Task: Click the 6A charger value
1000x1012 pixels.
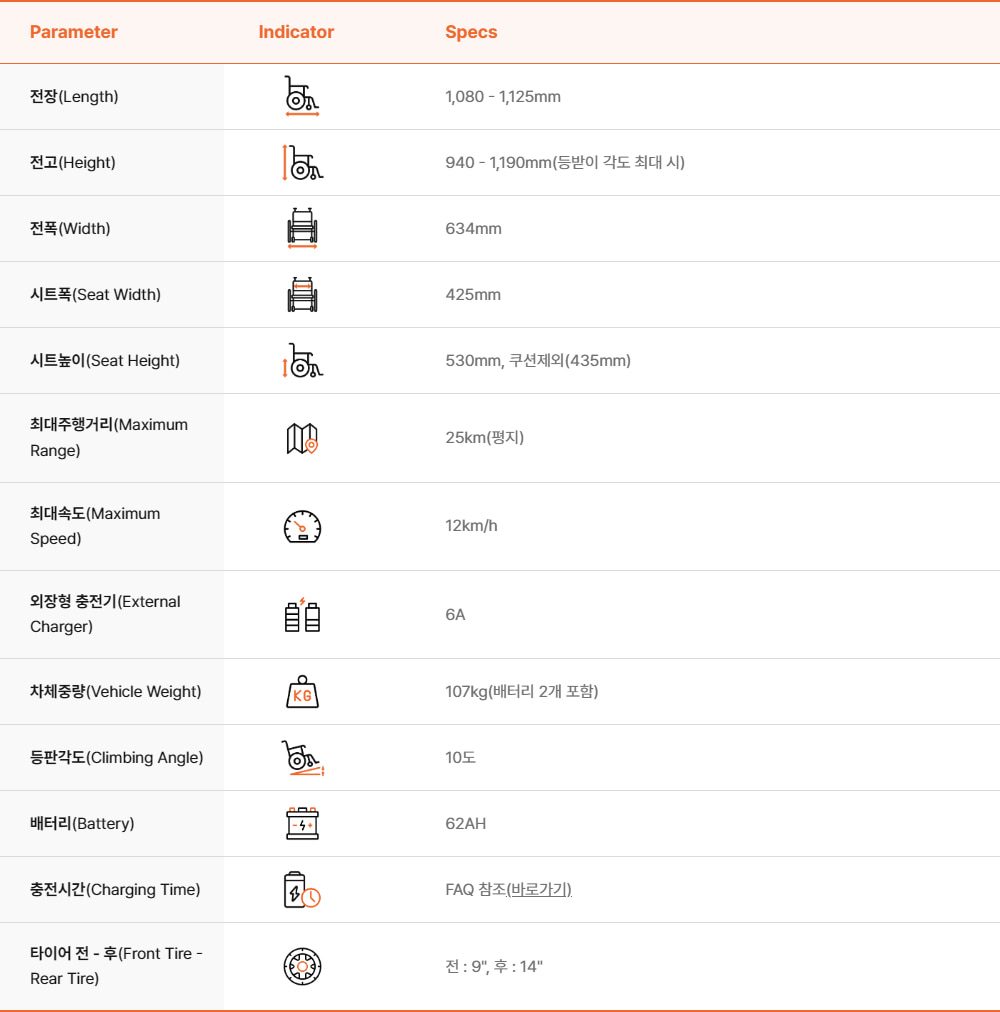Action: point(455,614)
